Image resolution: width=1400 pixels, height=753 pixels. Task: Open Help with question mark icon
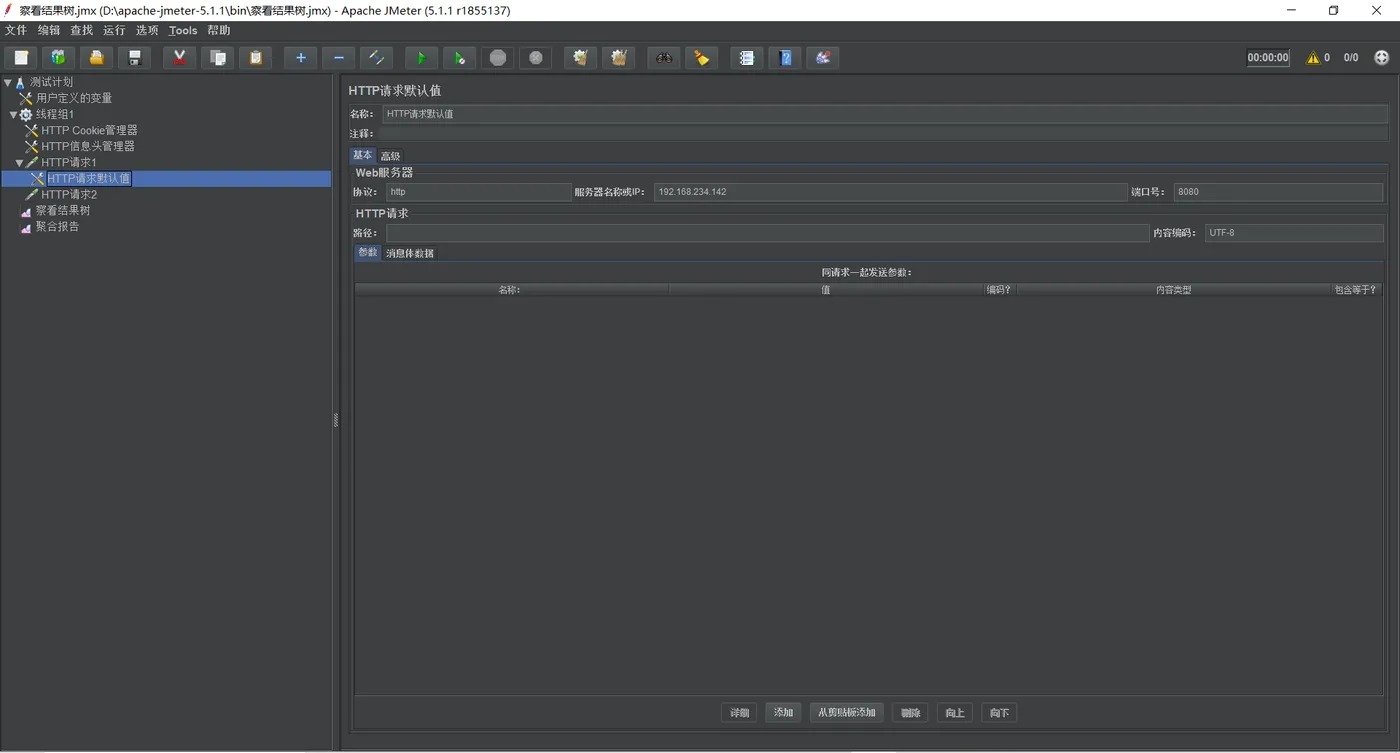pyautogui.click(x=784, y=58)
